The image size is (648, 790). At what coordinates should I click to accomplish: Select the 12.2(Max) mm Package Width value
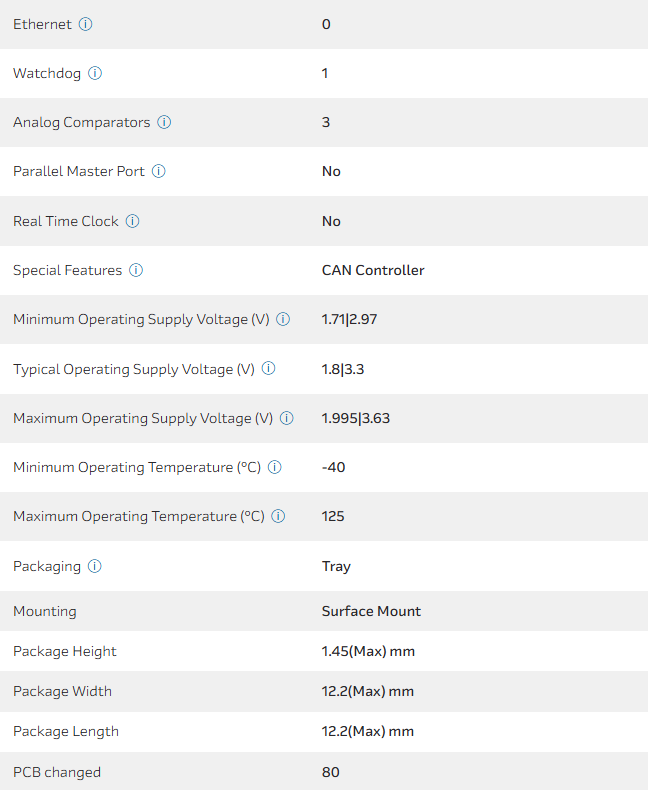point(368,691)
